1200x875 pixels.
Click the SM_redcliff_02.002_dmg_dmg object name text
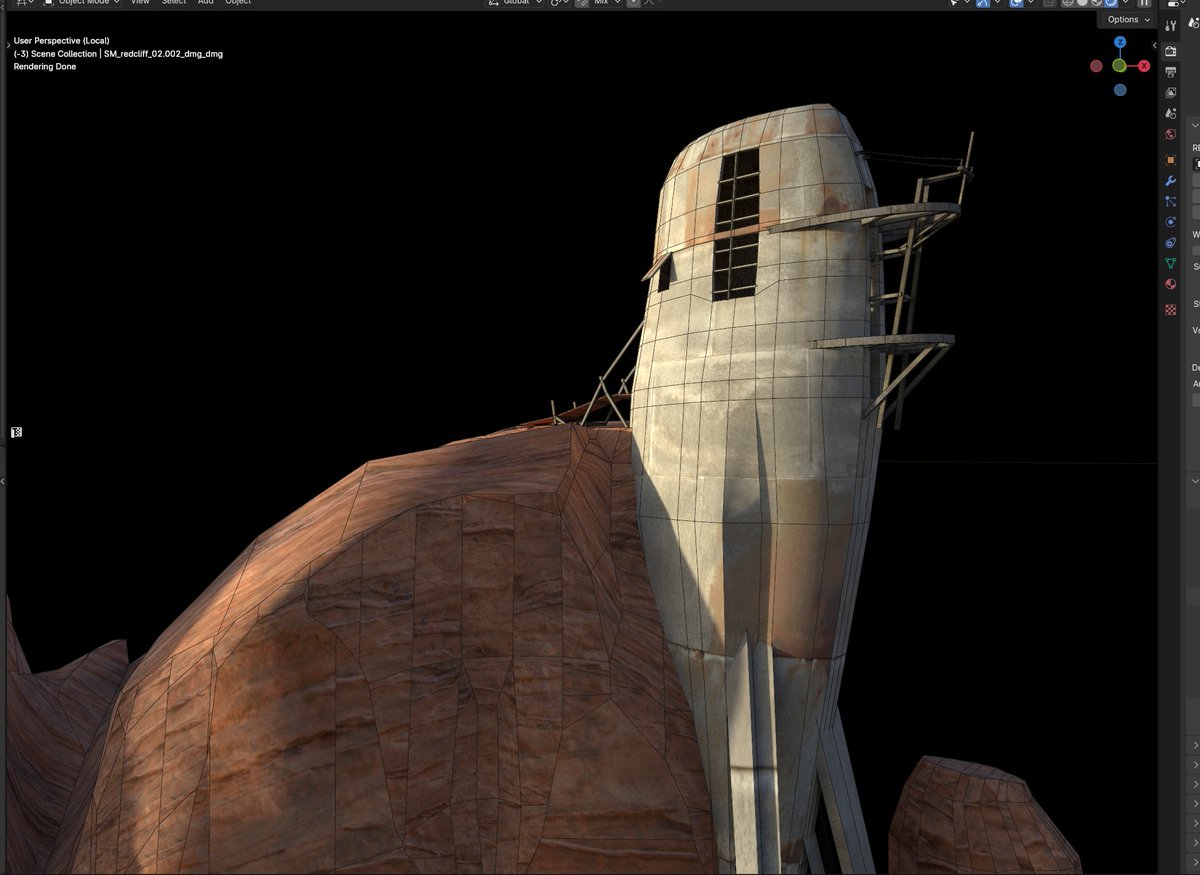[163, 54]
